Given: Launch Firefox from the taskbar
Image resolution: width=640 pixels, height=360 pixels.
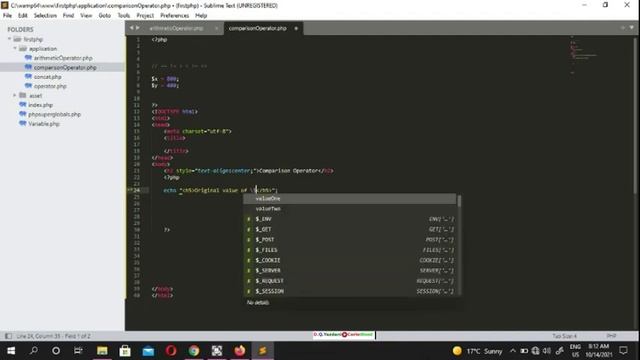Looking at the screenshot, I should tap(240, 351).
